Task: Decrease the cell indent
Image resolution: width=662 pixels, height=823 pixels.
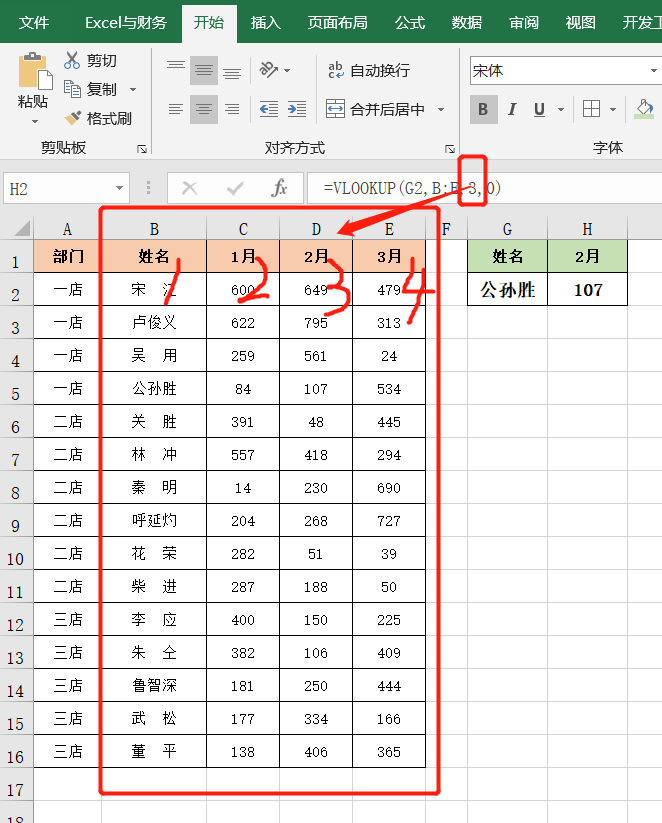Action: [269, 109]
